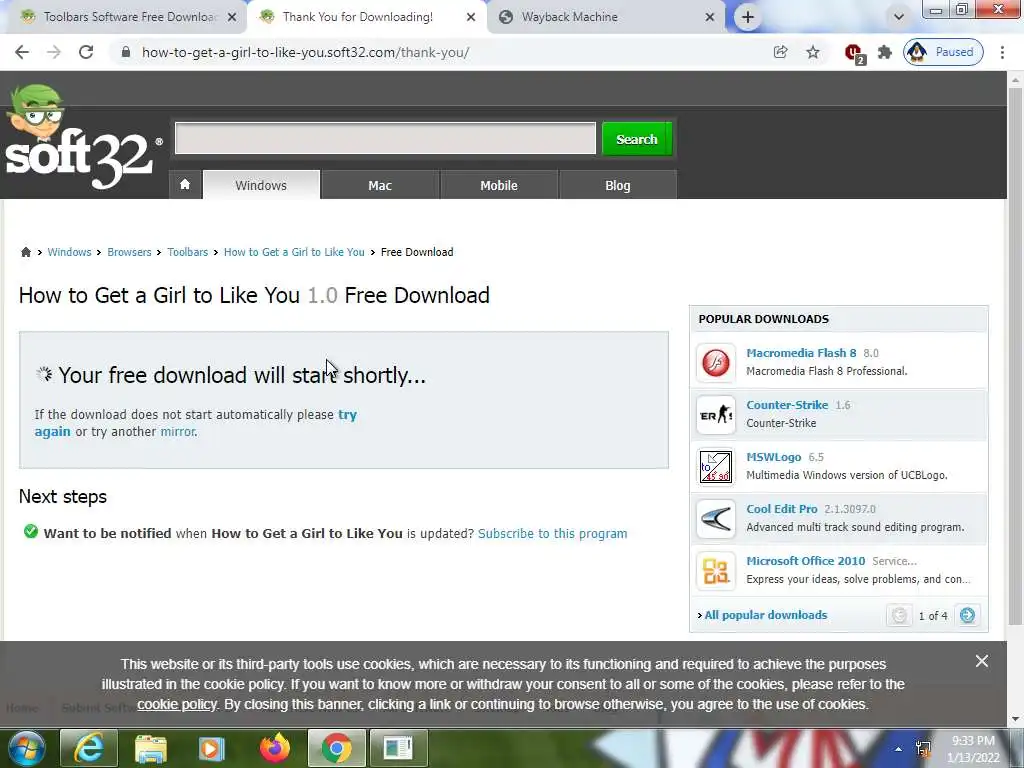Open the Counter-Strike link
This screenshot has height=768, width=1024.
pos(787,405)
